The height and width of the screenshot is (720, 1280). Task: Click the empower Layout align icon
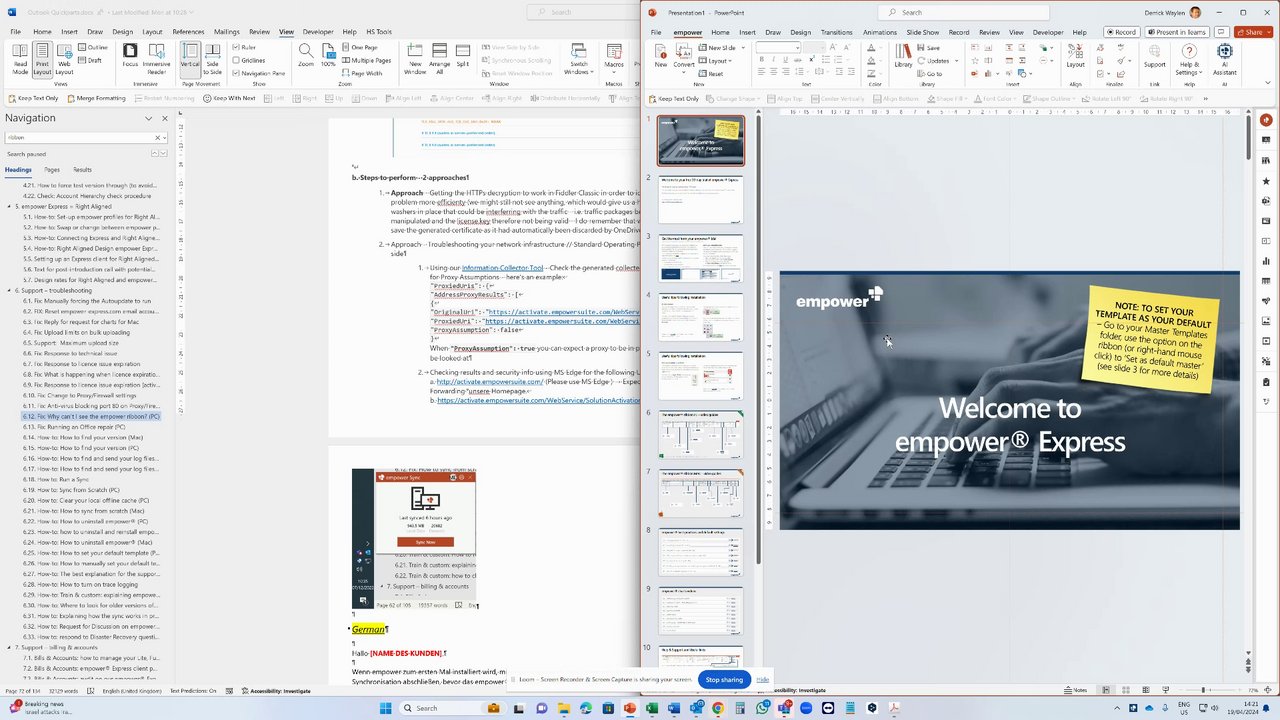pos(1075,56)
